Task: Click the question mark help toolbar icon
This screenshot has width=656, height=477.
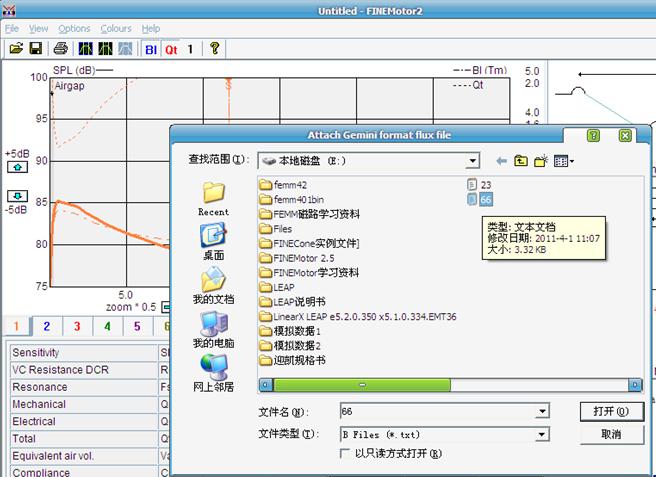Action: 215,49
